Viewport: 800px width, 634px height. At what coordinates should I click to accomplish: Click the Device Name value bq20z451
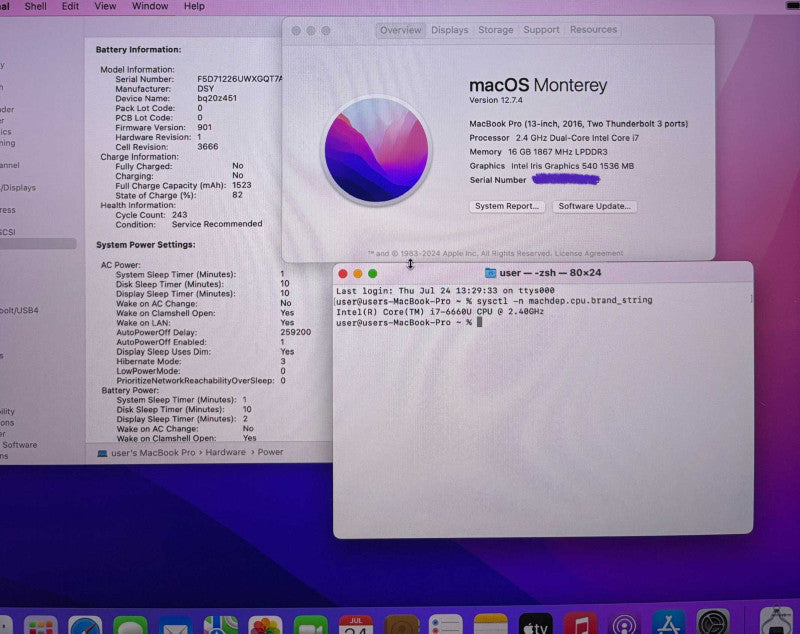(217, 98)
